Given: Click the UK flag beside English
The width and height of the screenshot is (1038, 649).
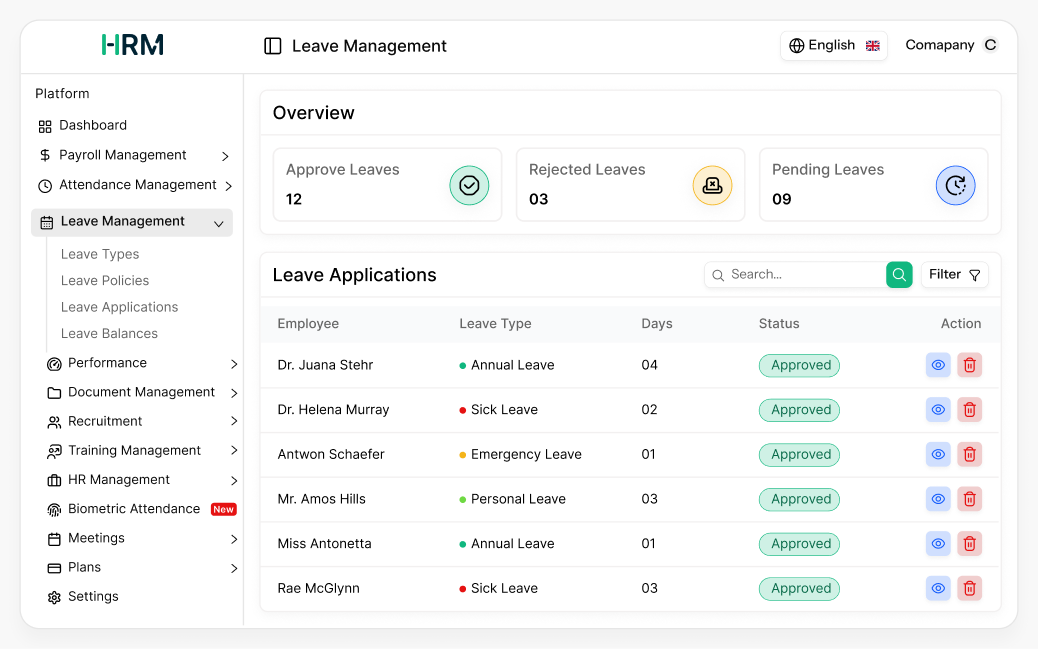Looking at the screenshot, I should 872,45.
